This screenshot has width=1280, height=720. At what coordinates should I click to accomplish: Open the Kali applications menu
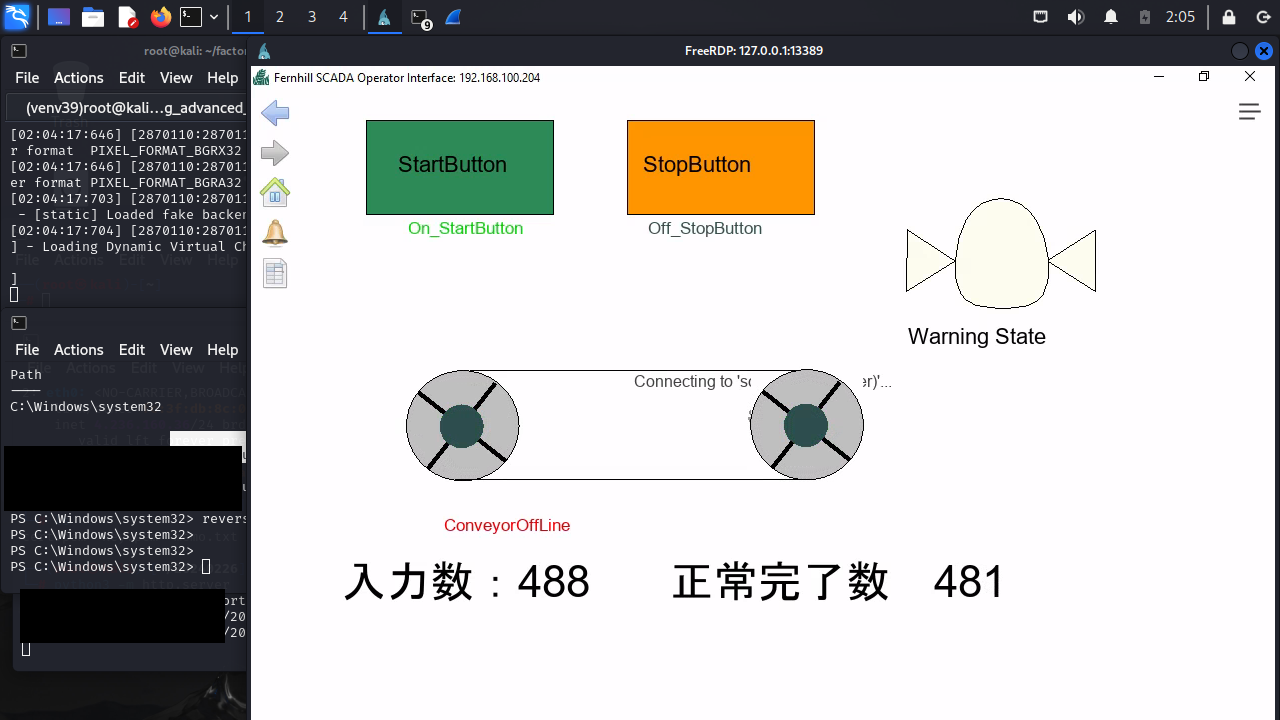pos(18,17)
